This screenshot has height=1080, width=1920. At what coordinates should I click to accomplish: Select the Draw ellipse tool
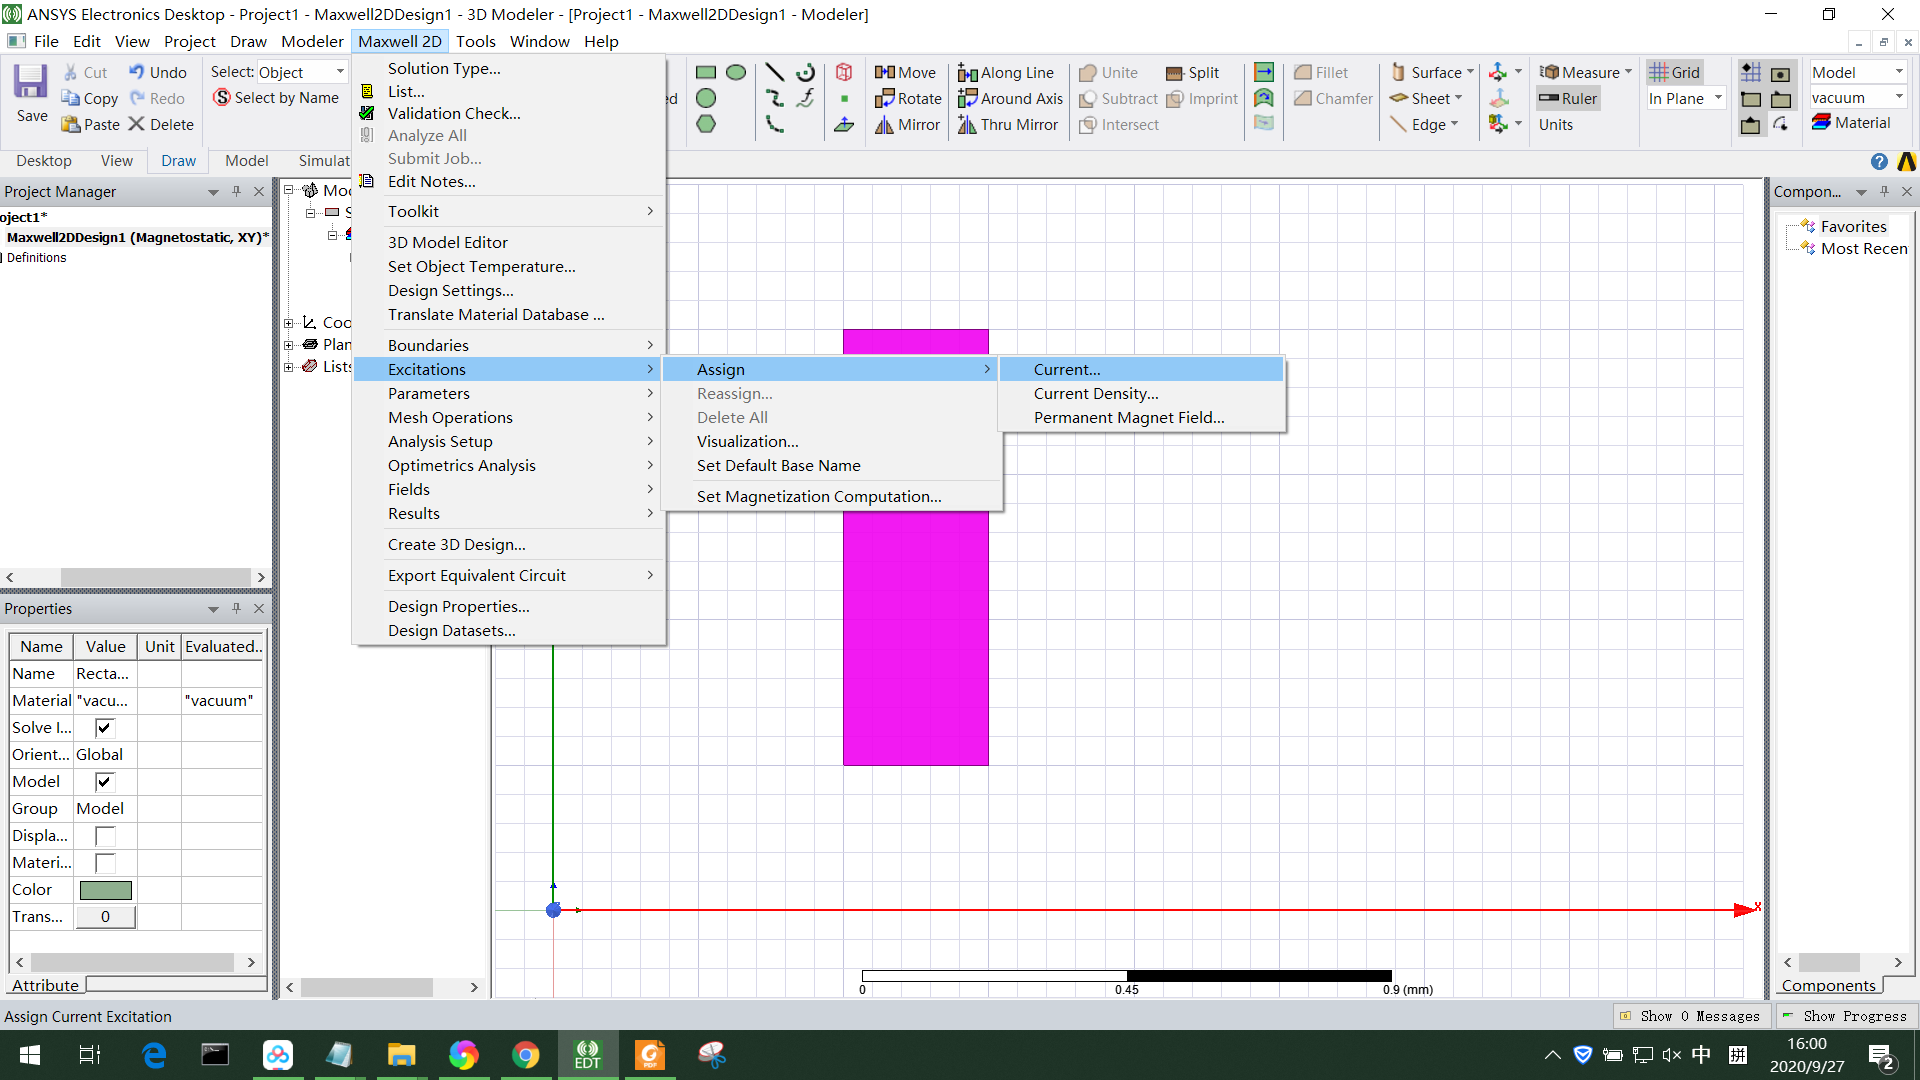[737, 72]
